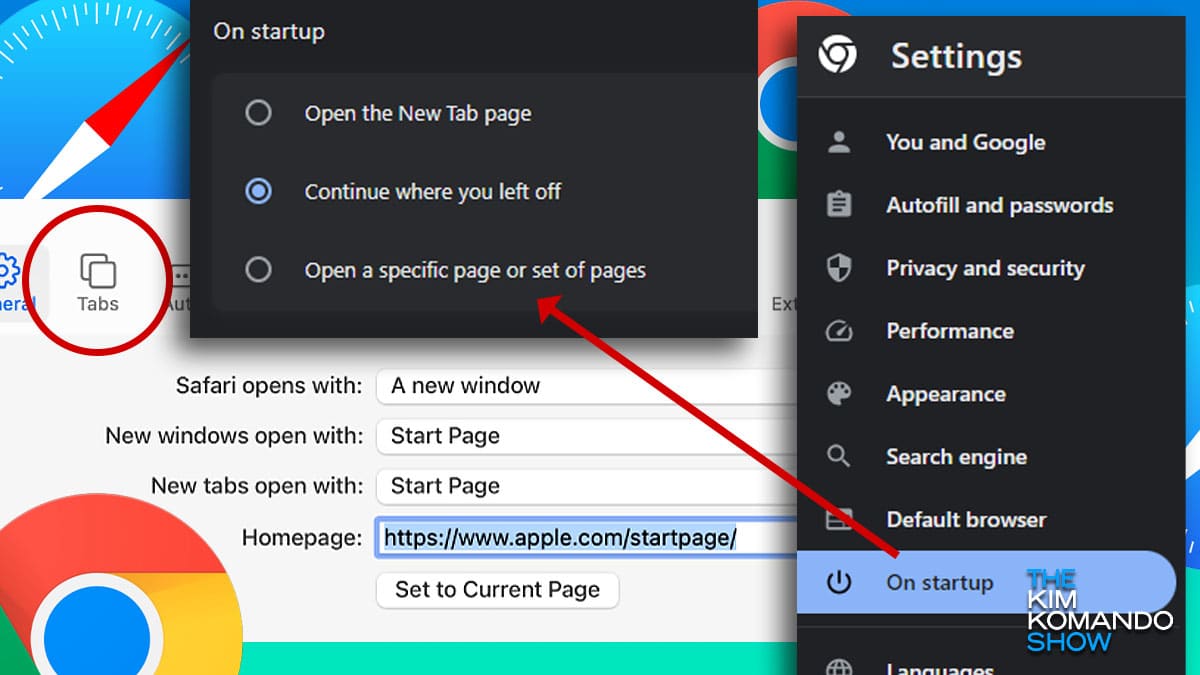Open the Languages settings section
This screenshot has height=675, width=1200.
point(939,668)
